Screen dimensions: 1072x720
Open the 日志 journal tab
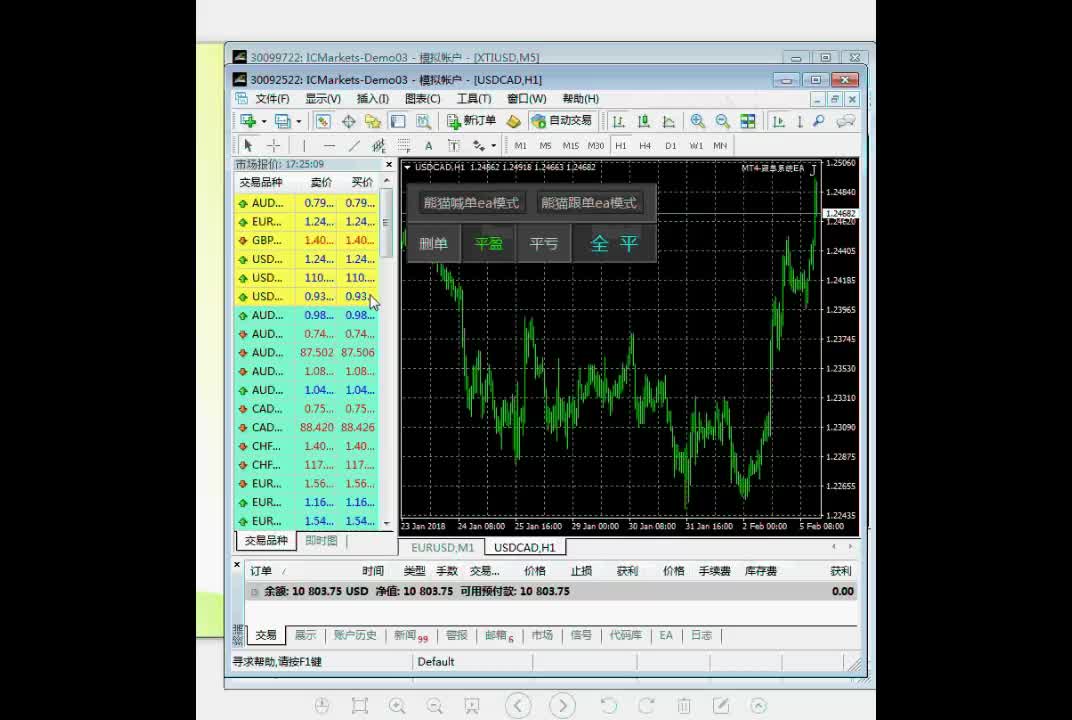click(x=701, y=635)
